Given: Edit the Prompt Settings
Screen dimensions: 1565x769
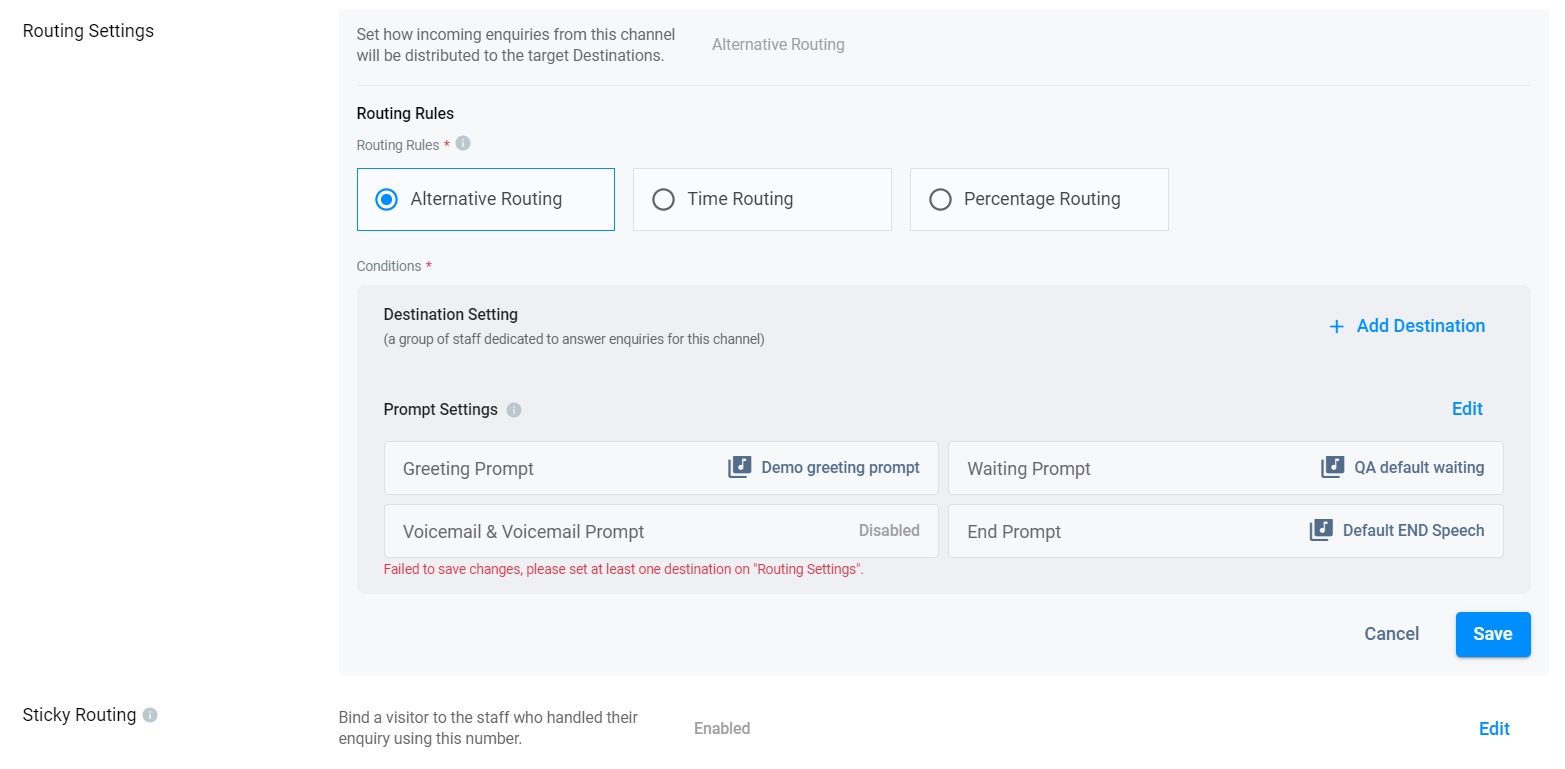Looking at the screenshot, I should [x=1467, y=408].
